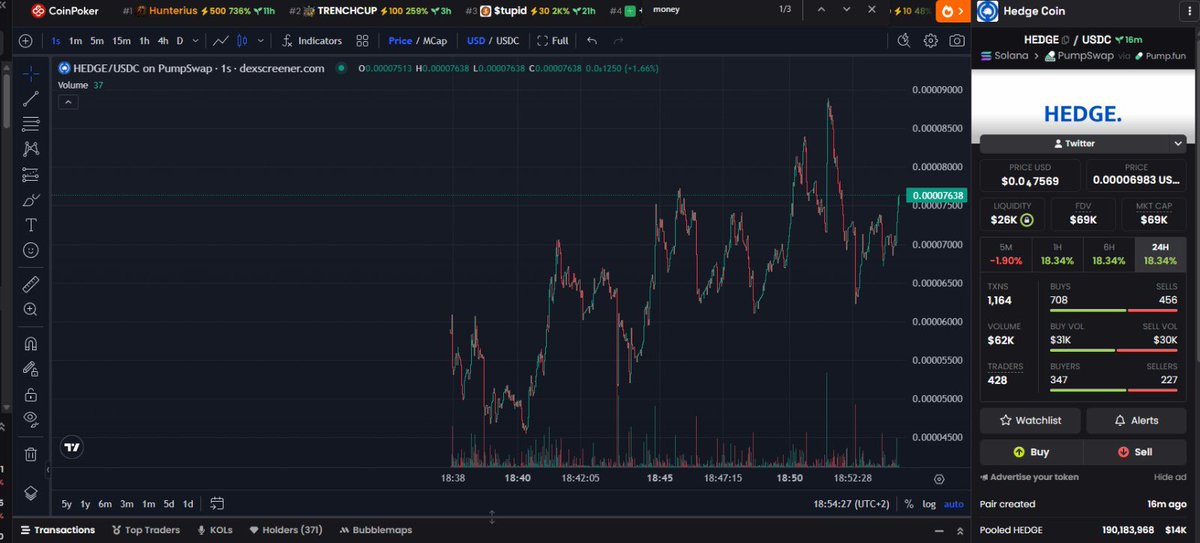
Task: Take a chart snapshot with camera
Action: [957, 41]
